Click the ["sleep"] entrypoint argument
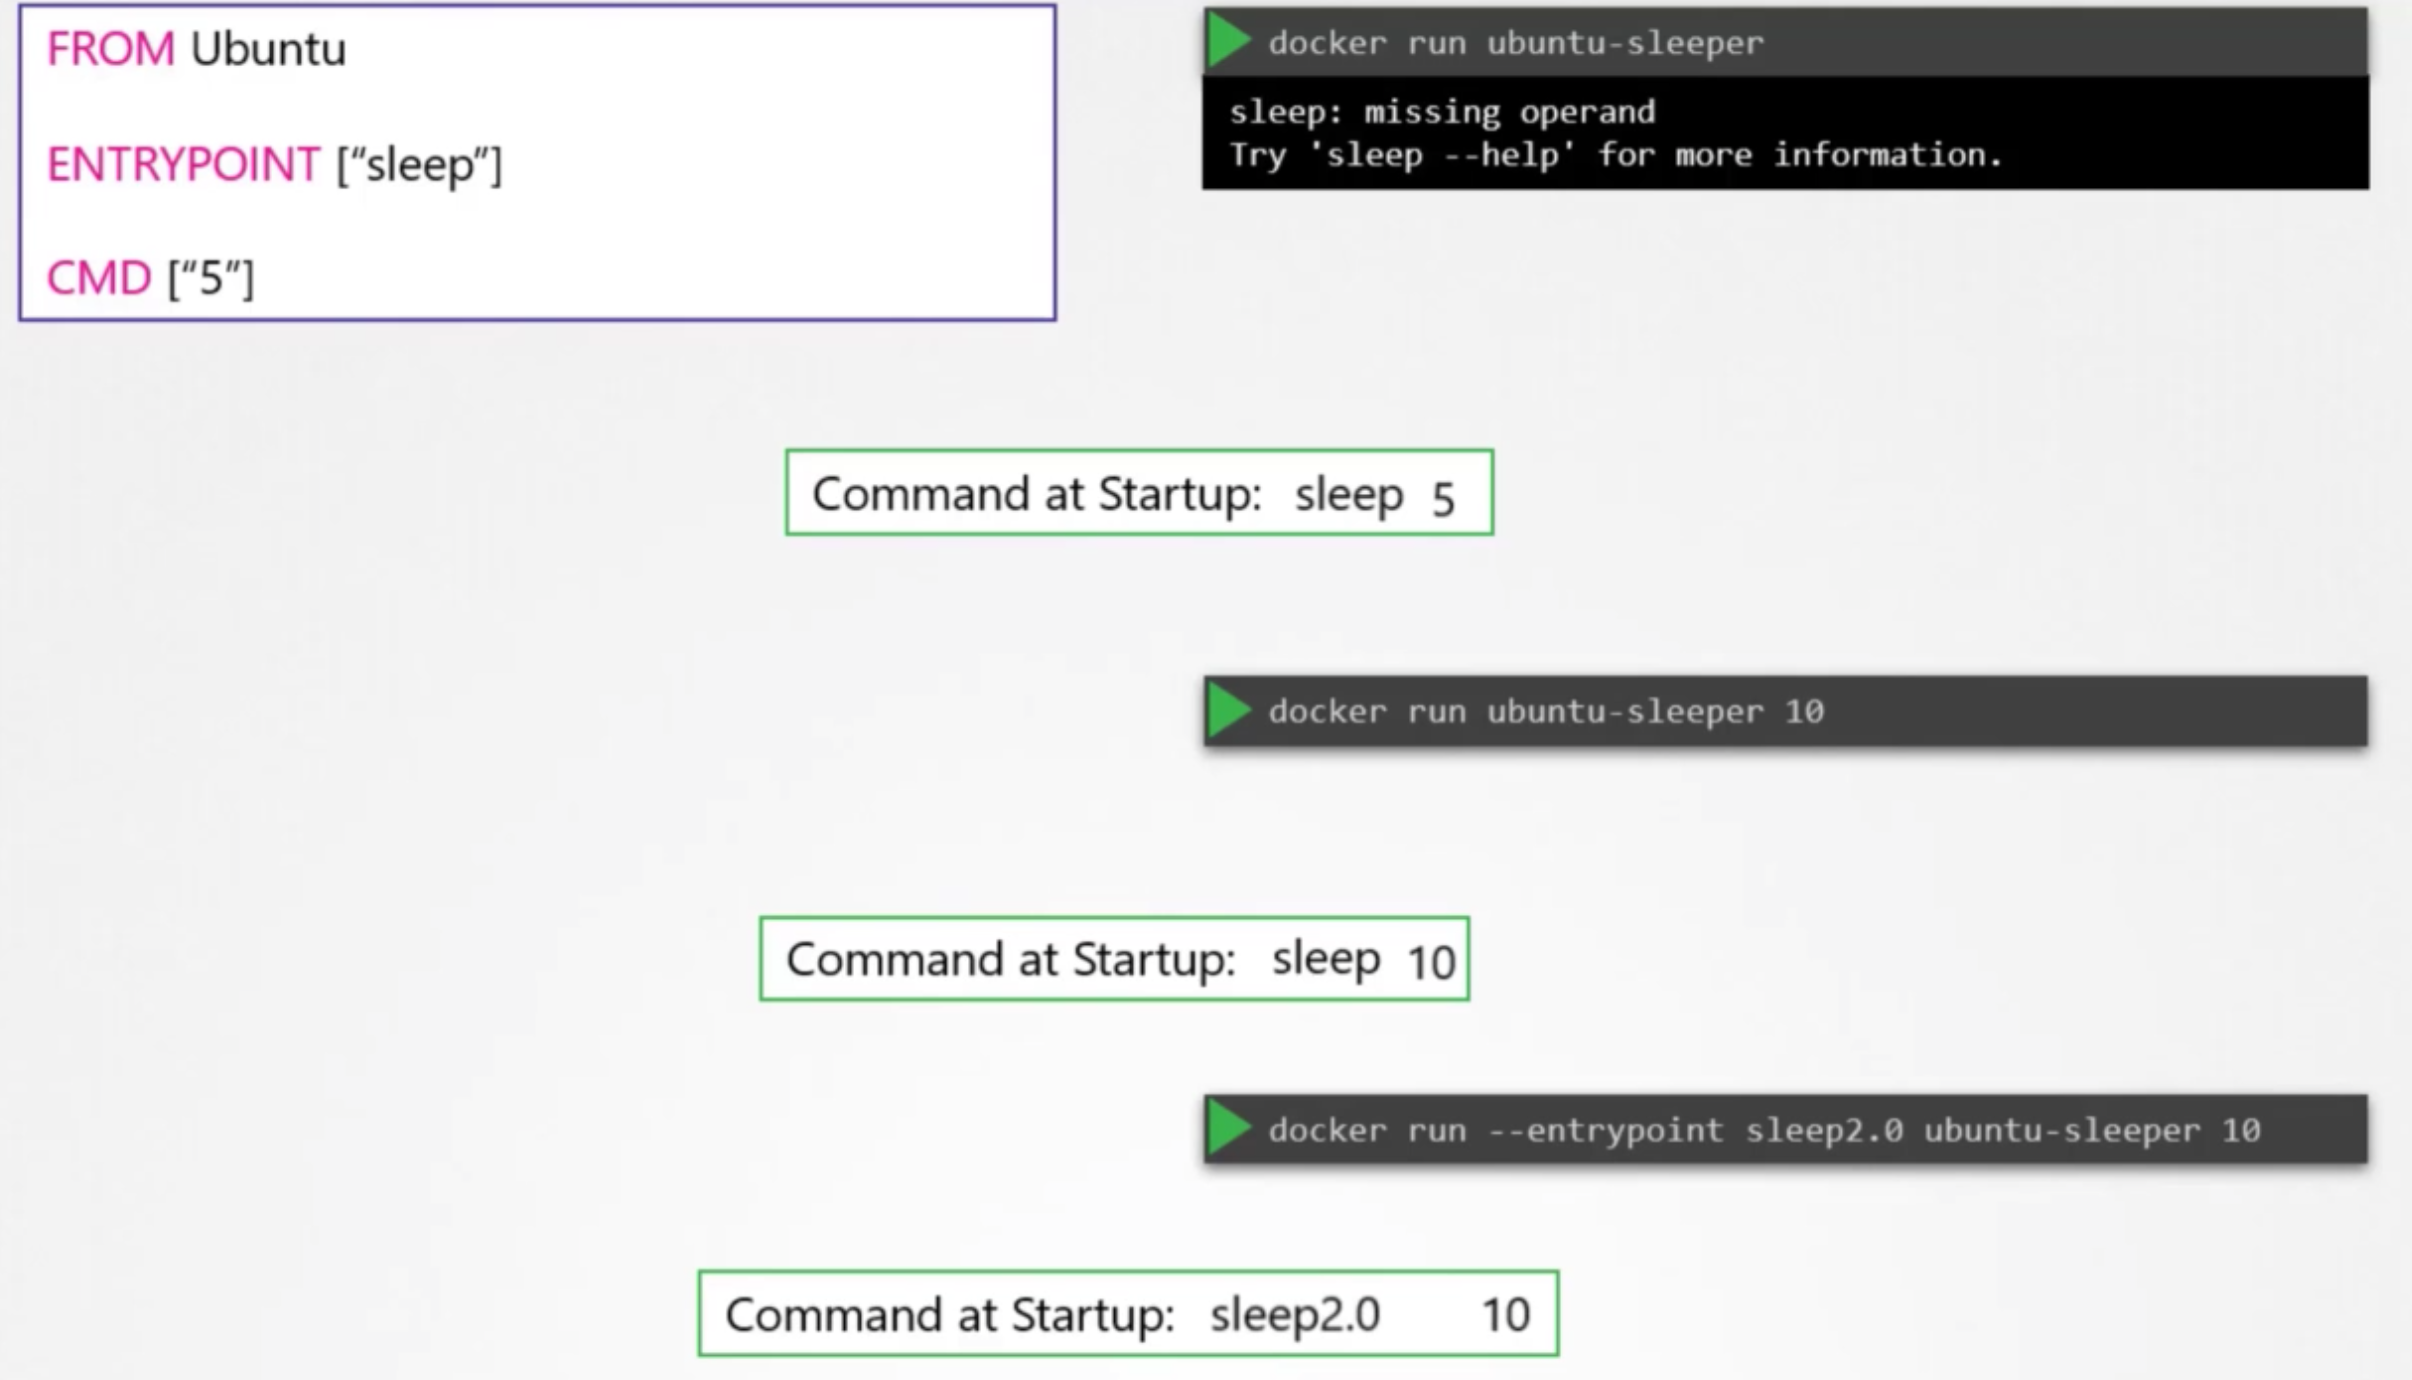 (419, 164)
